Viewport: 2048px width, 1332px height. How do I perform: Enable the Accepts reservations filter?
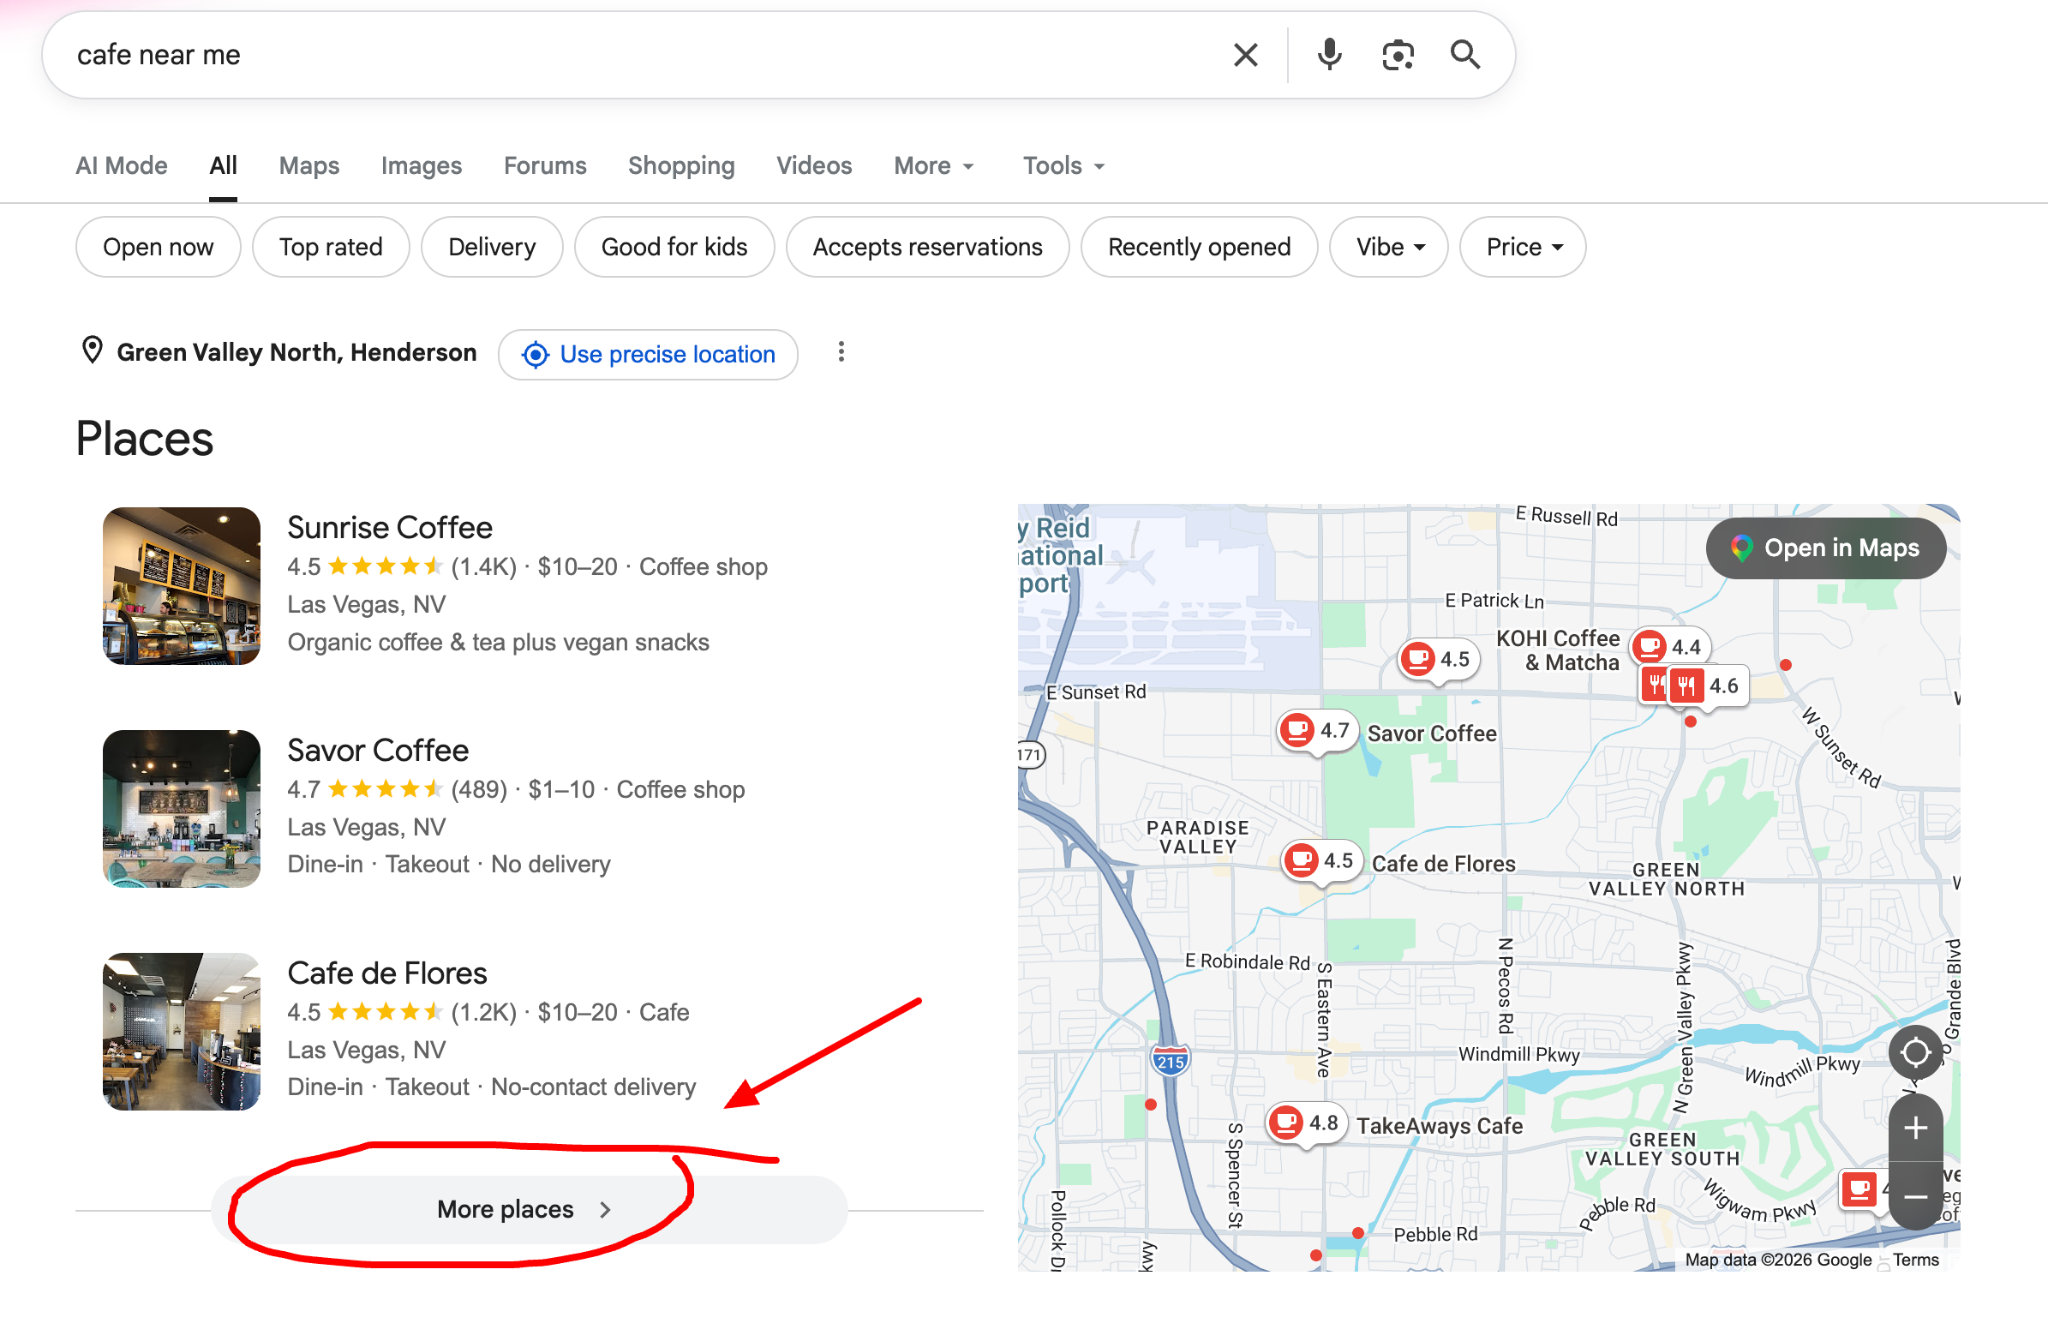tap(928, 247)
